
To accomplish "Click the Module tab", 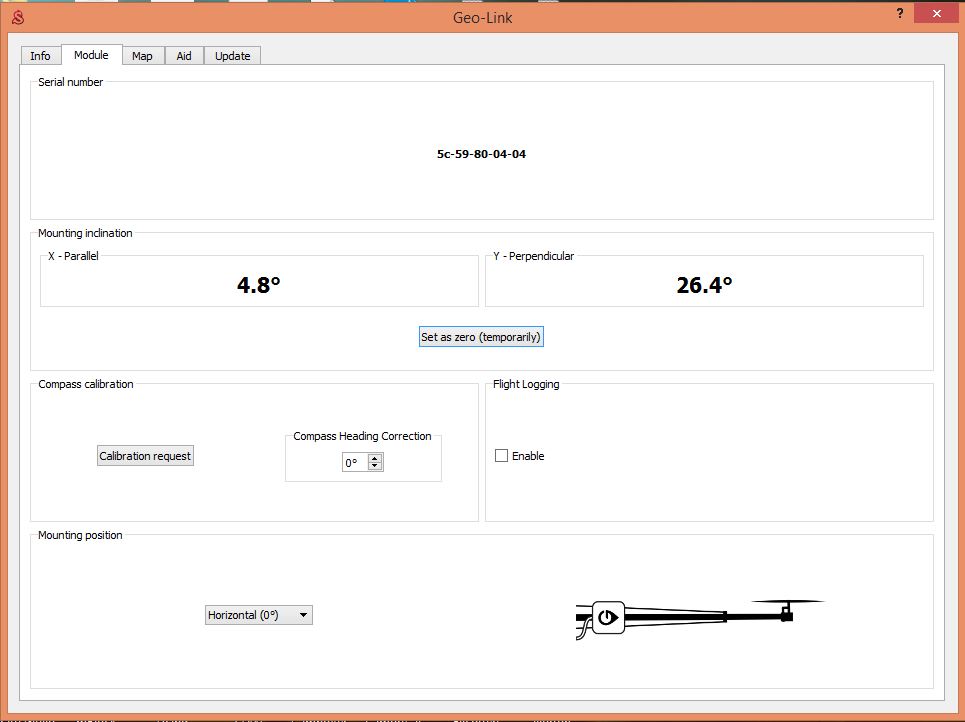I will coord(91,55).
